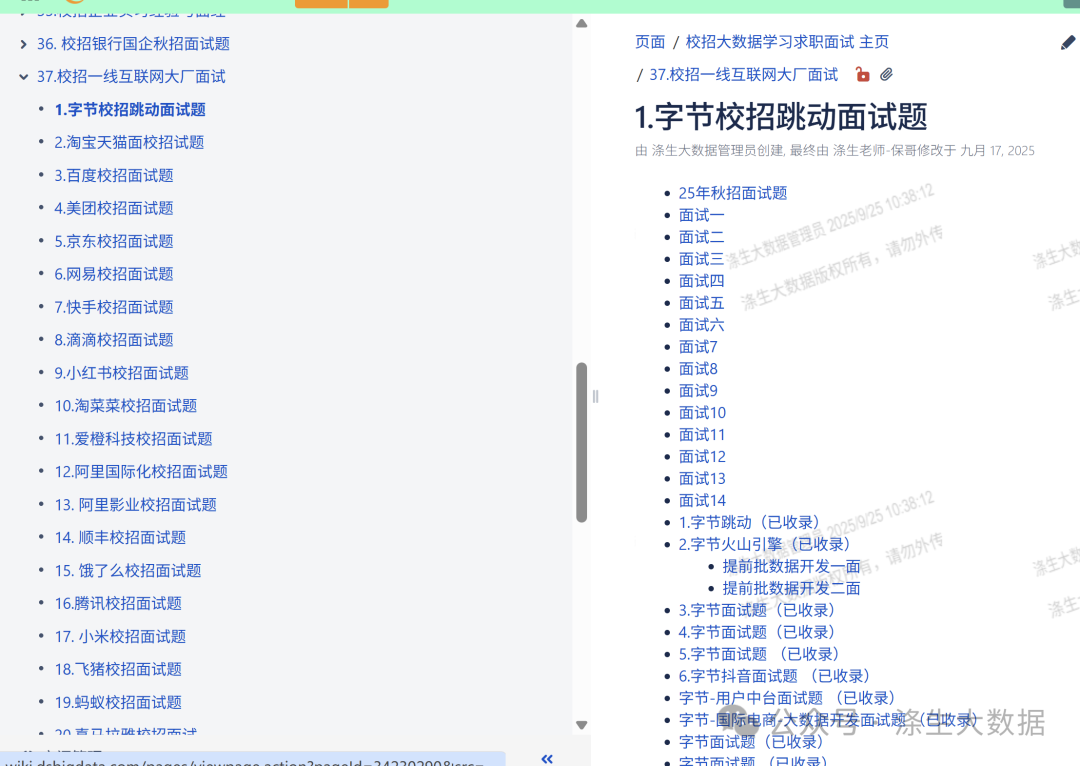This screenshot has width=1080, height=766.
Task: Open the 25年秋招面试题 link
Action: point(733,192)
